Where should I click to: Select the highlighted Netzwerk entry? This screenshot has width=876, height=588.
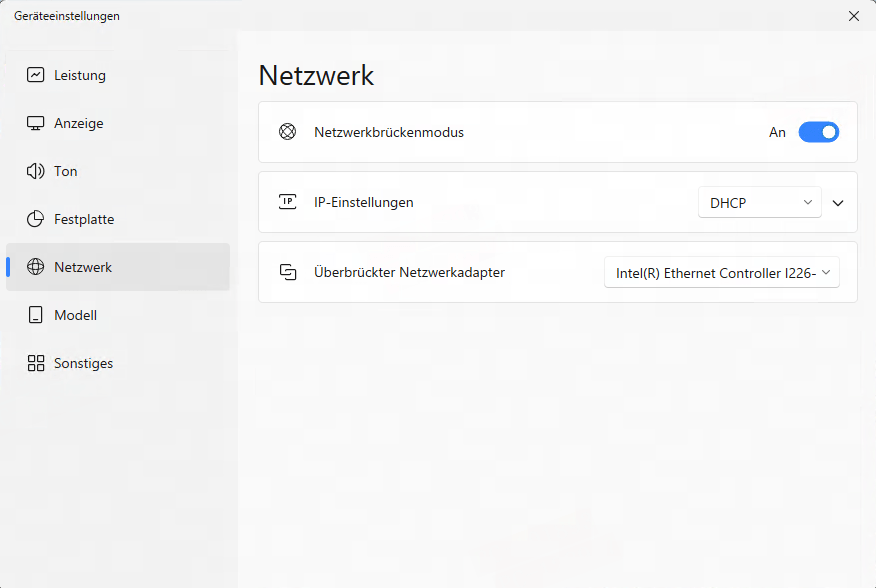(81, 267)
